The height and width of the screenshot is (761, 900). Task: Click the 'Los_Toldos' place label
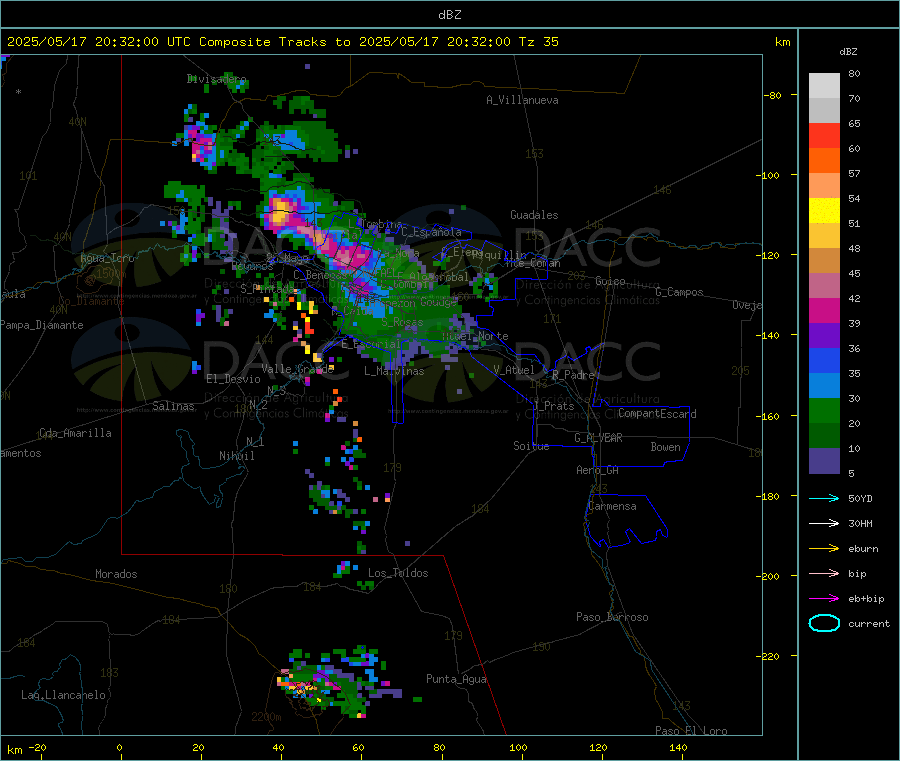[x=398, y=573]
